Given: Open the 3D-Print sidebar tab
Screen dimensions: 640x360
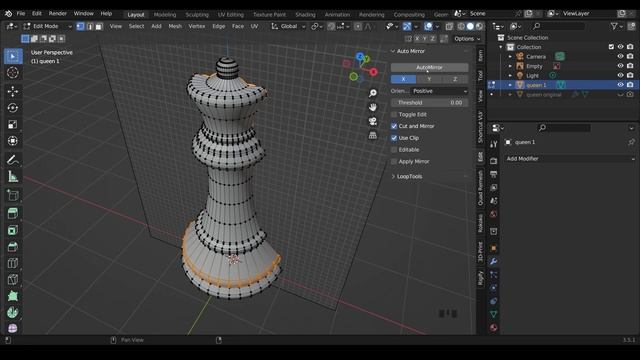Looking at the screenshot, I should tap(480, 251).
